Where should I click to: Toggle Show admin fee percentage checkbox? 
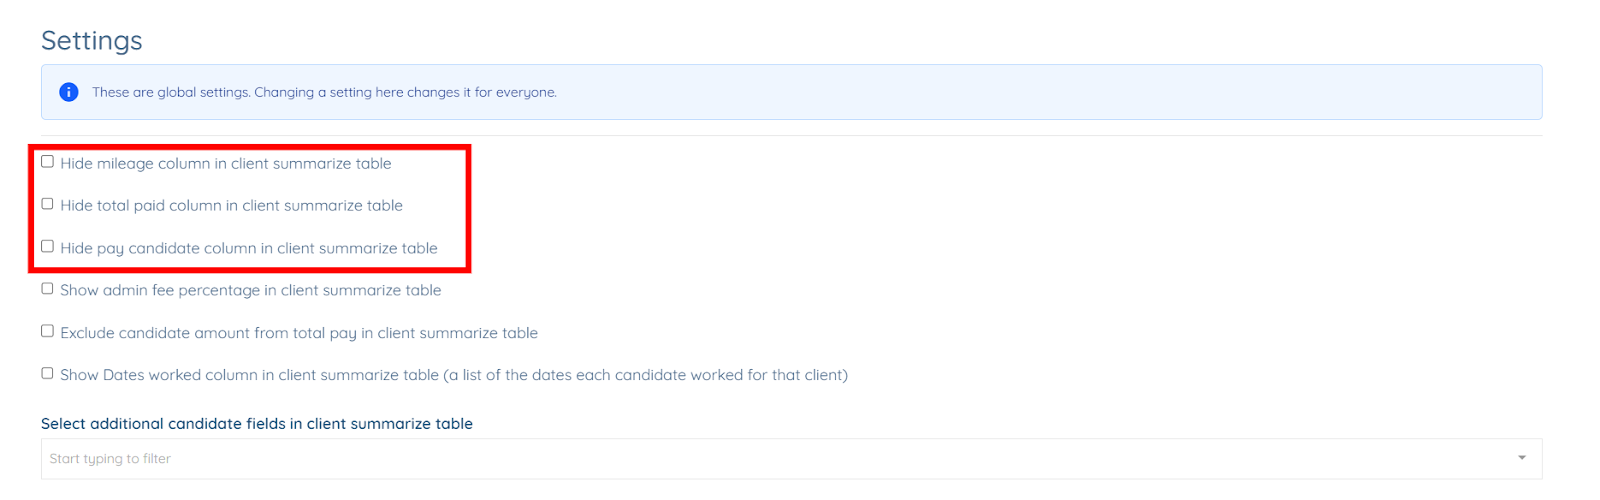[x=47, y=289]
